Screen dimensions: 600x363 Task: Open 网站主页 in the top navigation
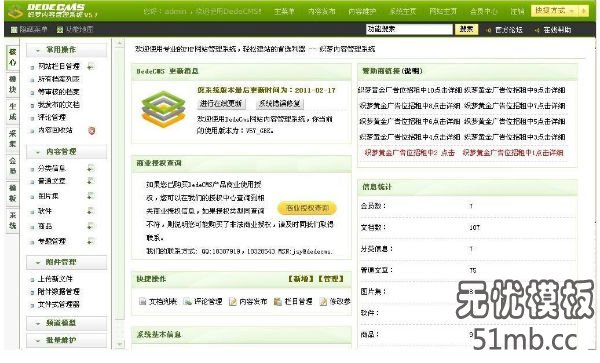pos(443,12)
